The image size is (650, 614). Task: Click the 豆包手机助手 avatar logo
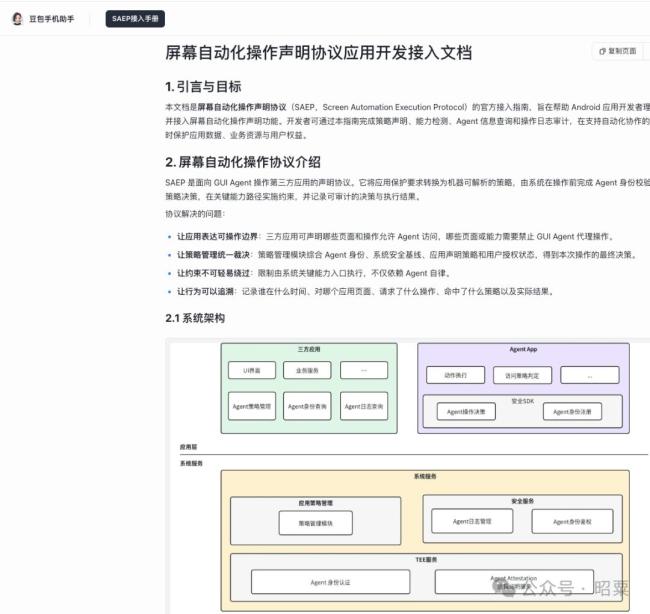[17, 19]
